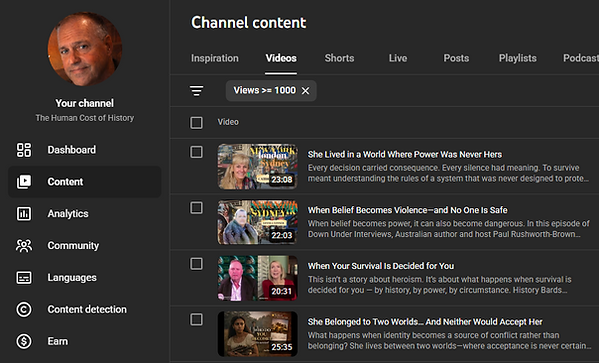Image resolution: width=599 pixels, height=363 pixels.
Task: Open 'When Belief Becomes Violence' video title
Action: point(408,210)
